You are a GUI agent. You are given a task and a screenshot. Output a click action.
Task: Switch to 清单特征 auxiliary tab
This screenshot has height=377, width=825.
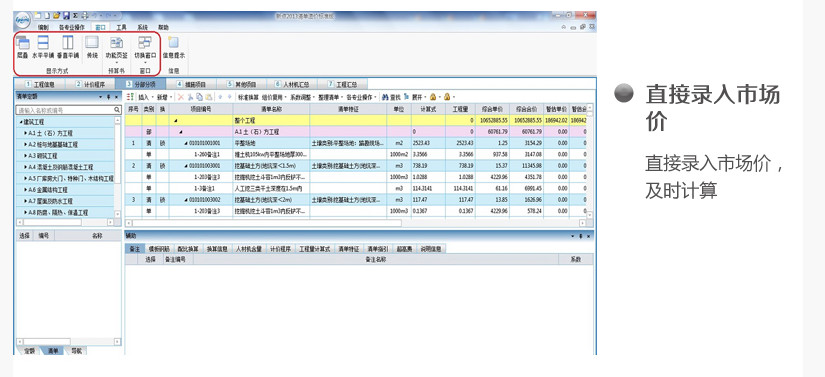point(348,249)
